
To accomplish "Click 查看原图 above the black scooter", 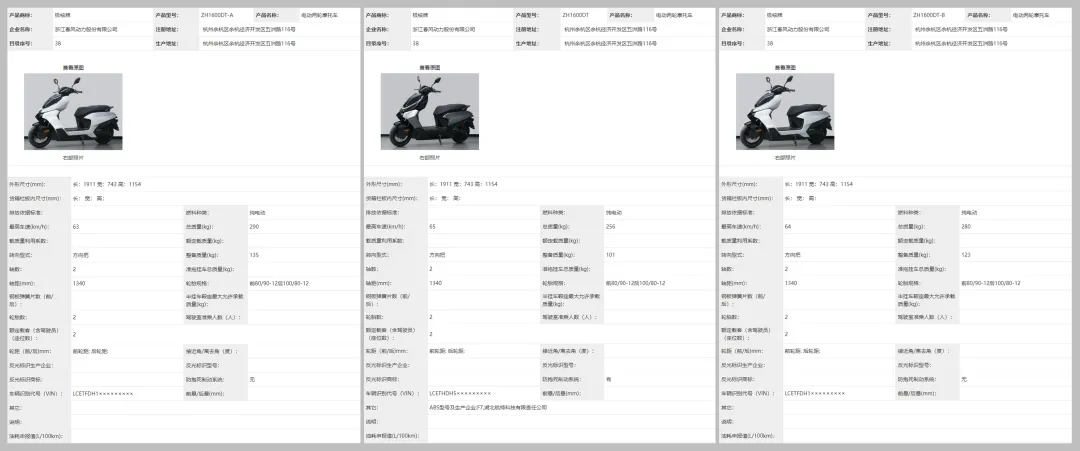I will tap(416, 67).
